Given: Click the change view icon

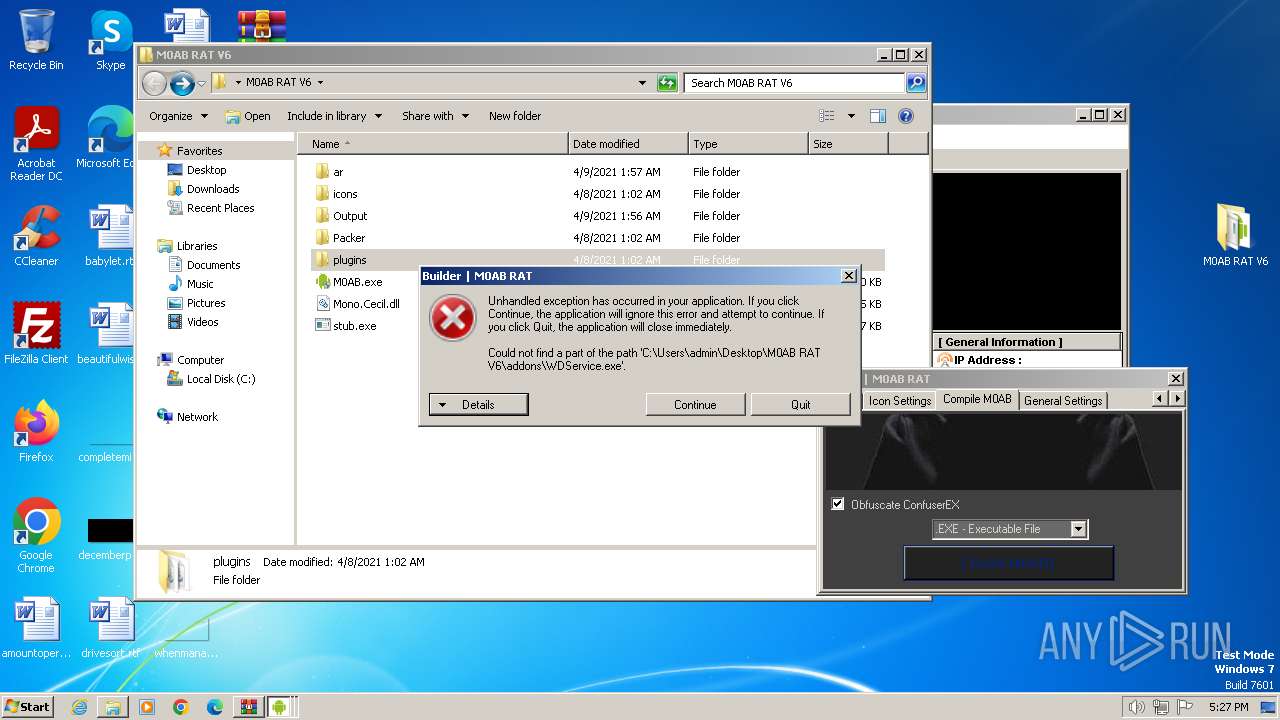Looking at the screenshot, I should click(827, 116).
